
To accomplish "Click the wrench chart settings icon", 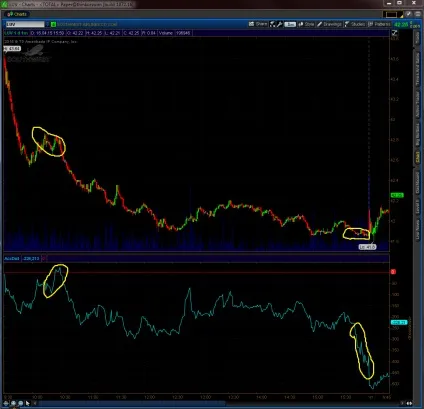I will (280, 24).
